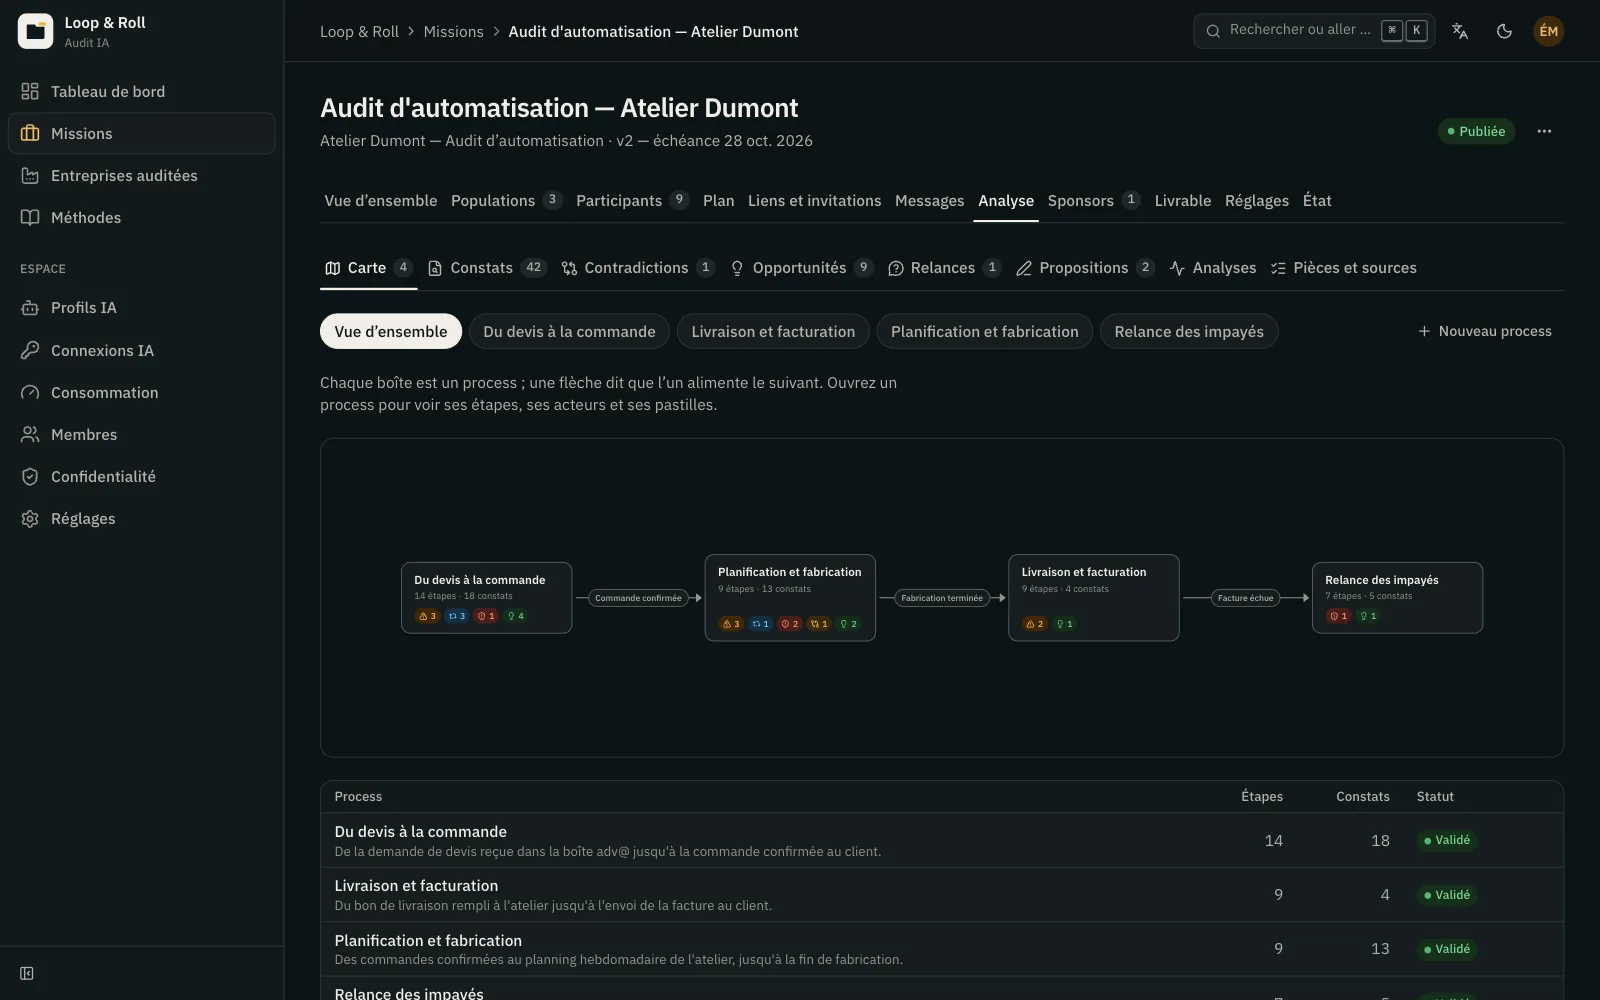The width and height of the screenshot is (1600, 1000).
Task: Open Pièces et sources sub-tab
Action: click(1343, 267)
